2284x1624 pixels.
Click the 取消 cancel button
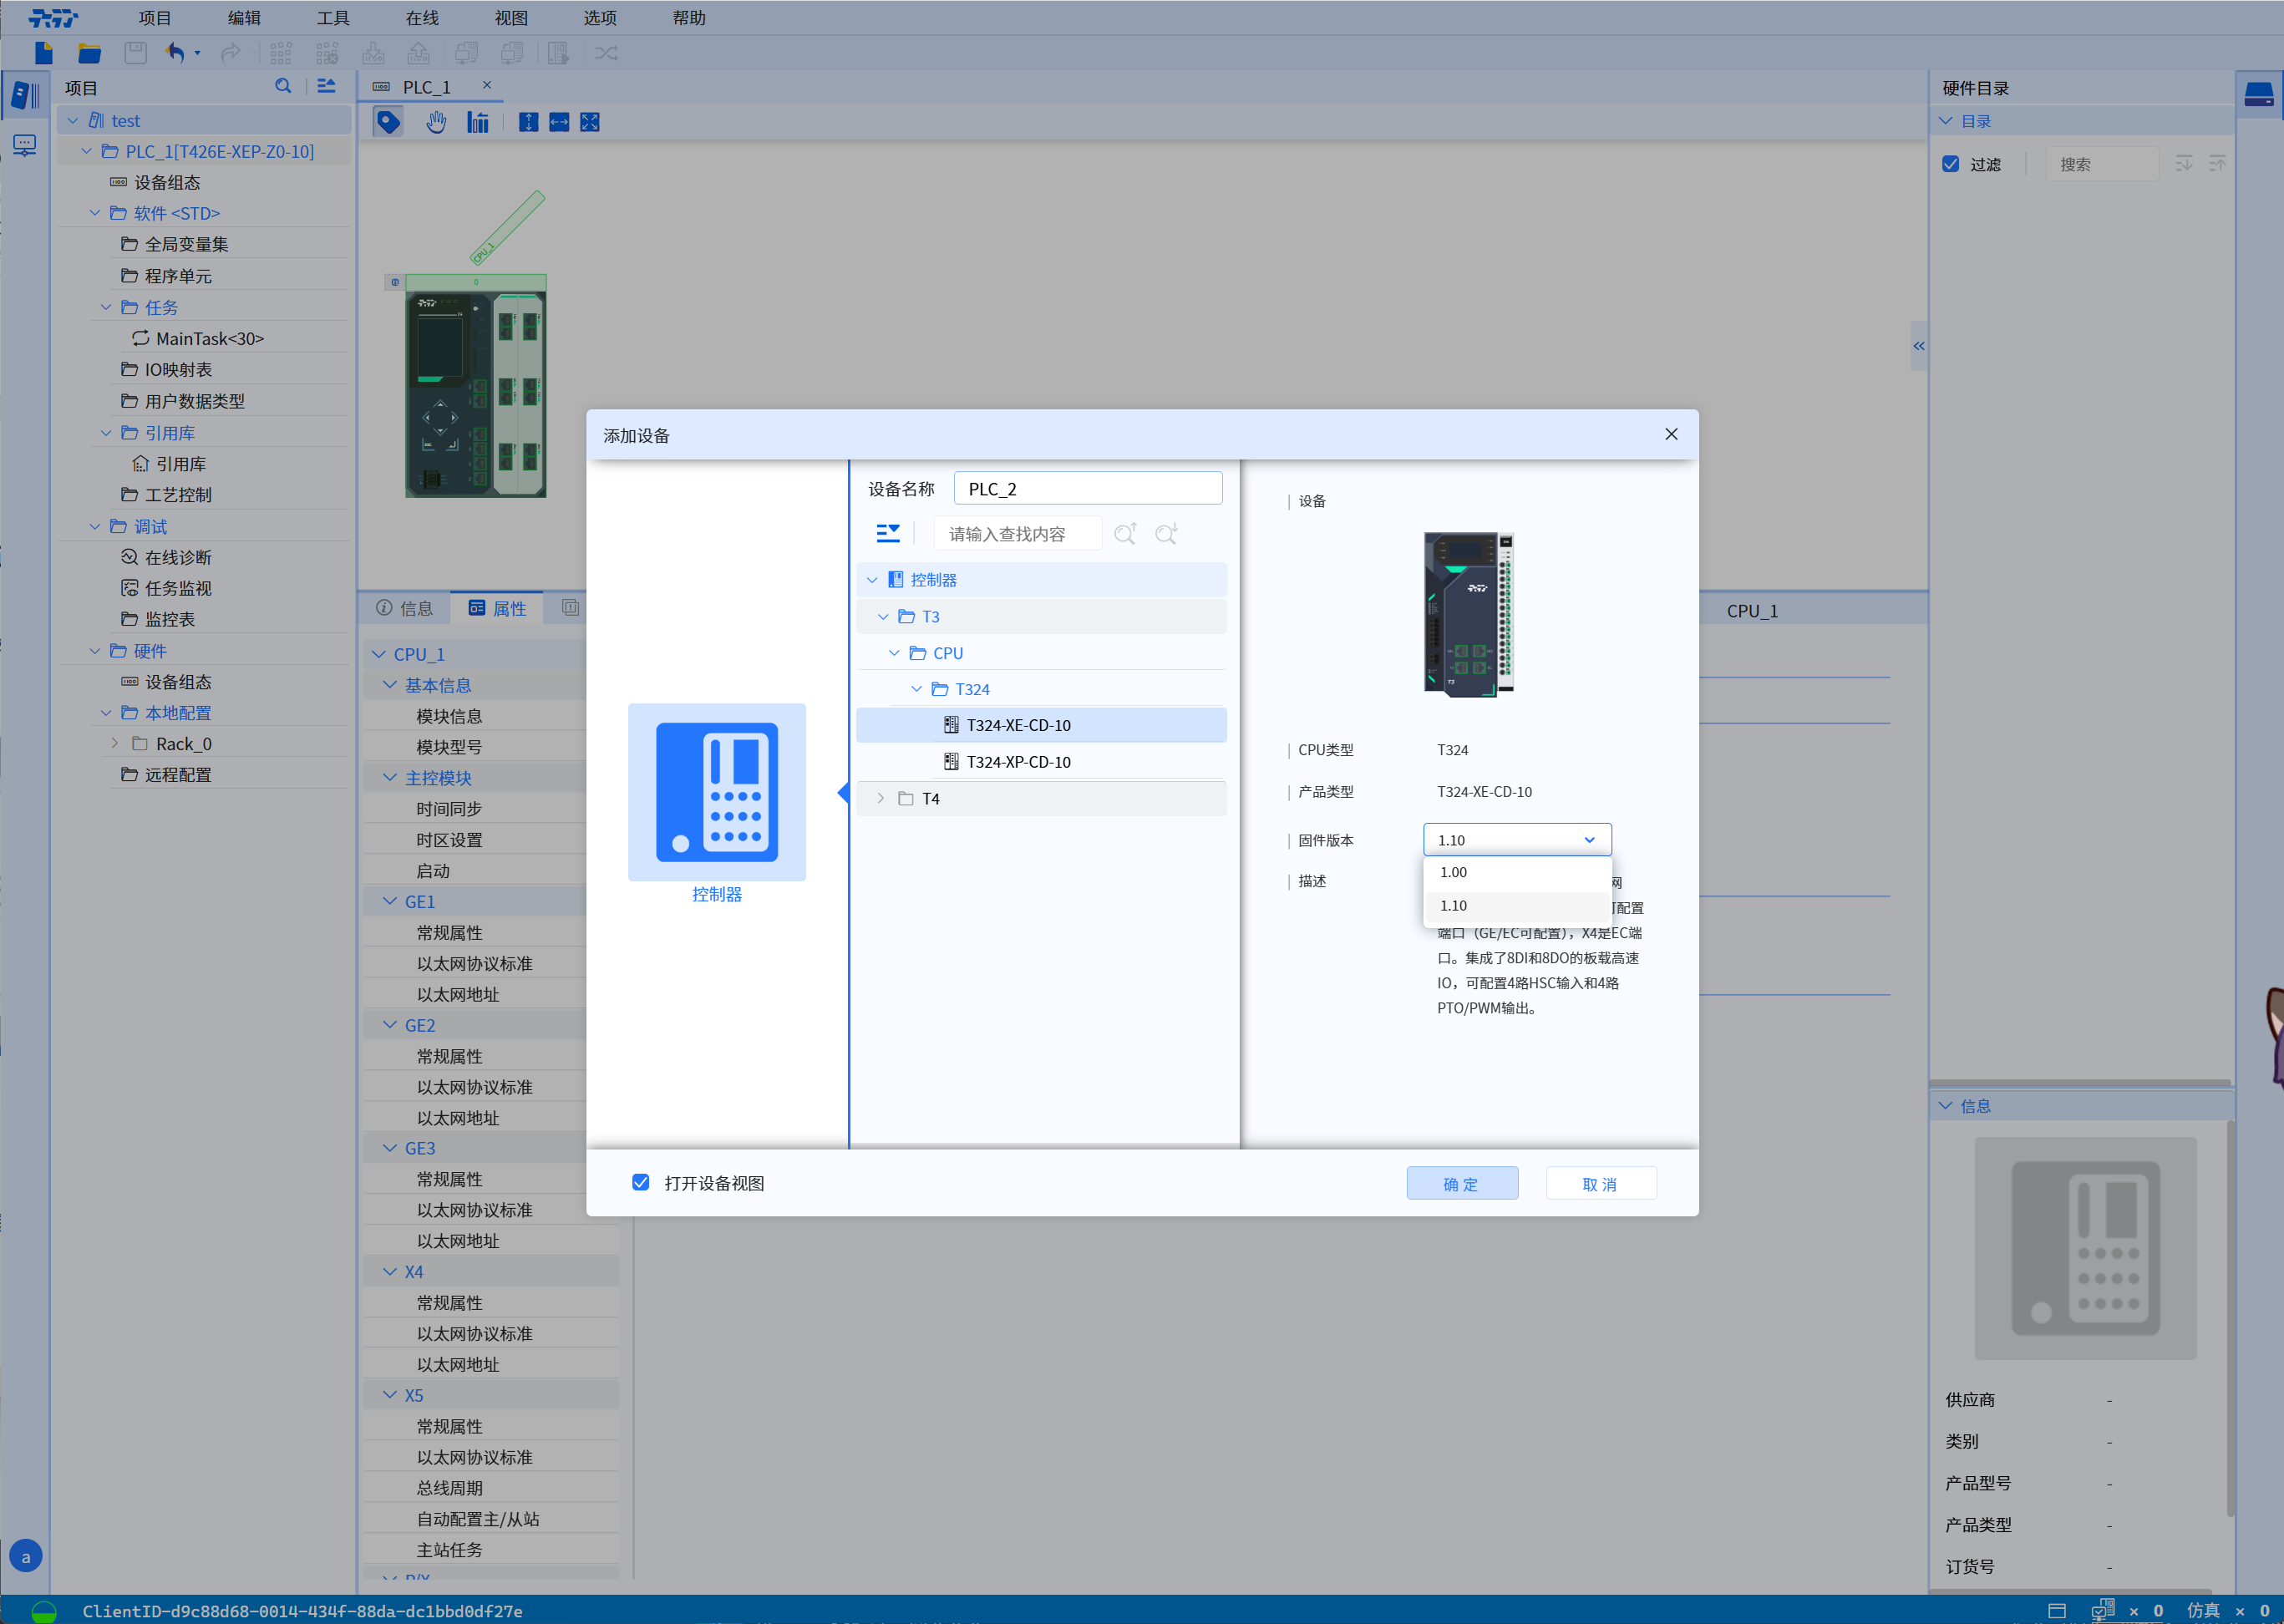pyautogui.click(x=1600, y=1184)
